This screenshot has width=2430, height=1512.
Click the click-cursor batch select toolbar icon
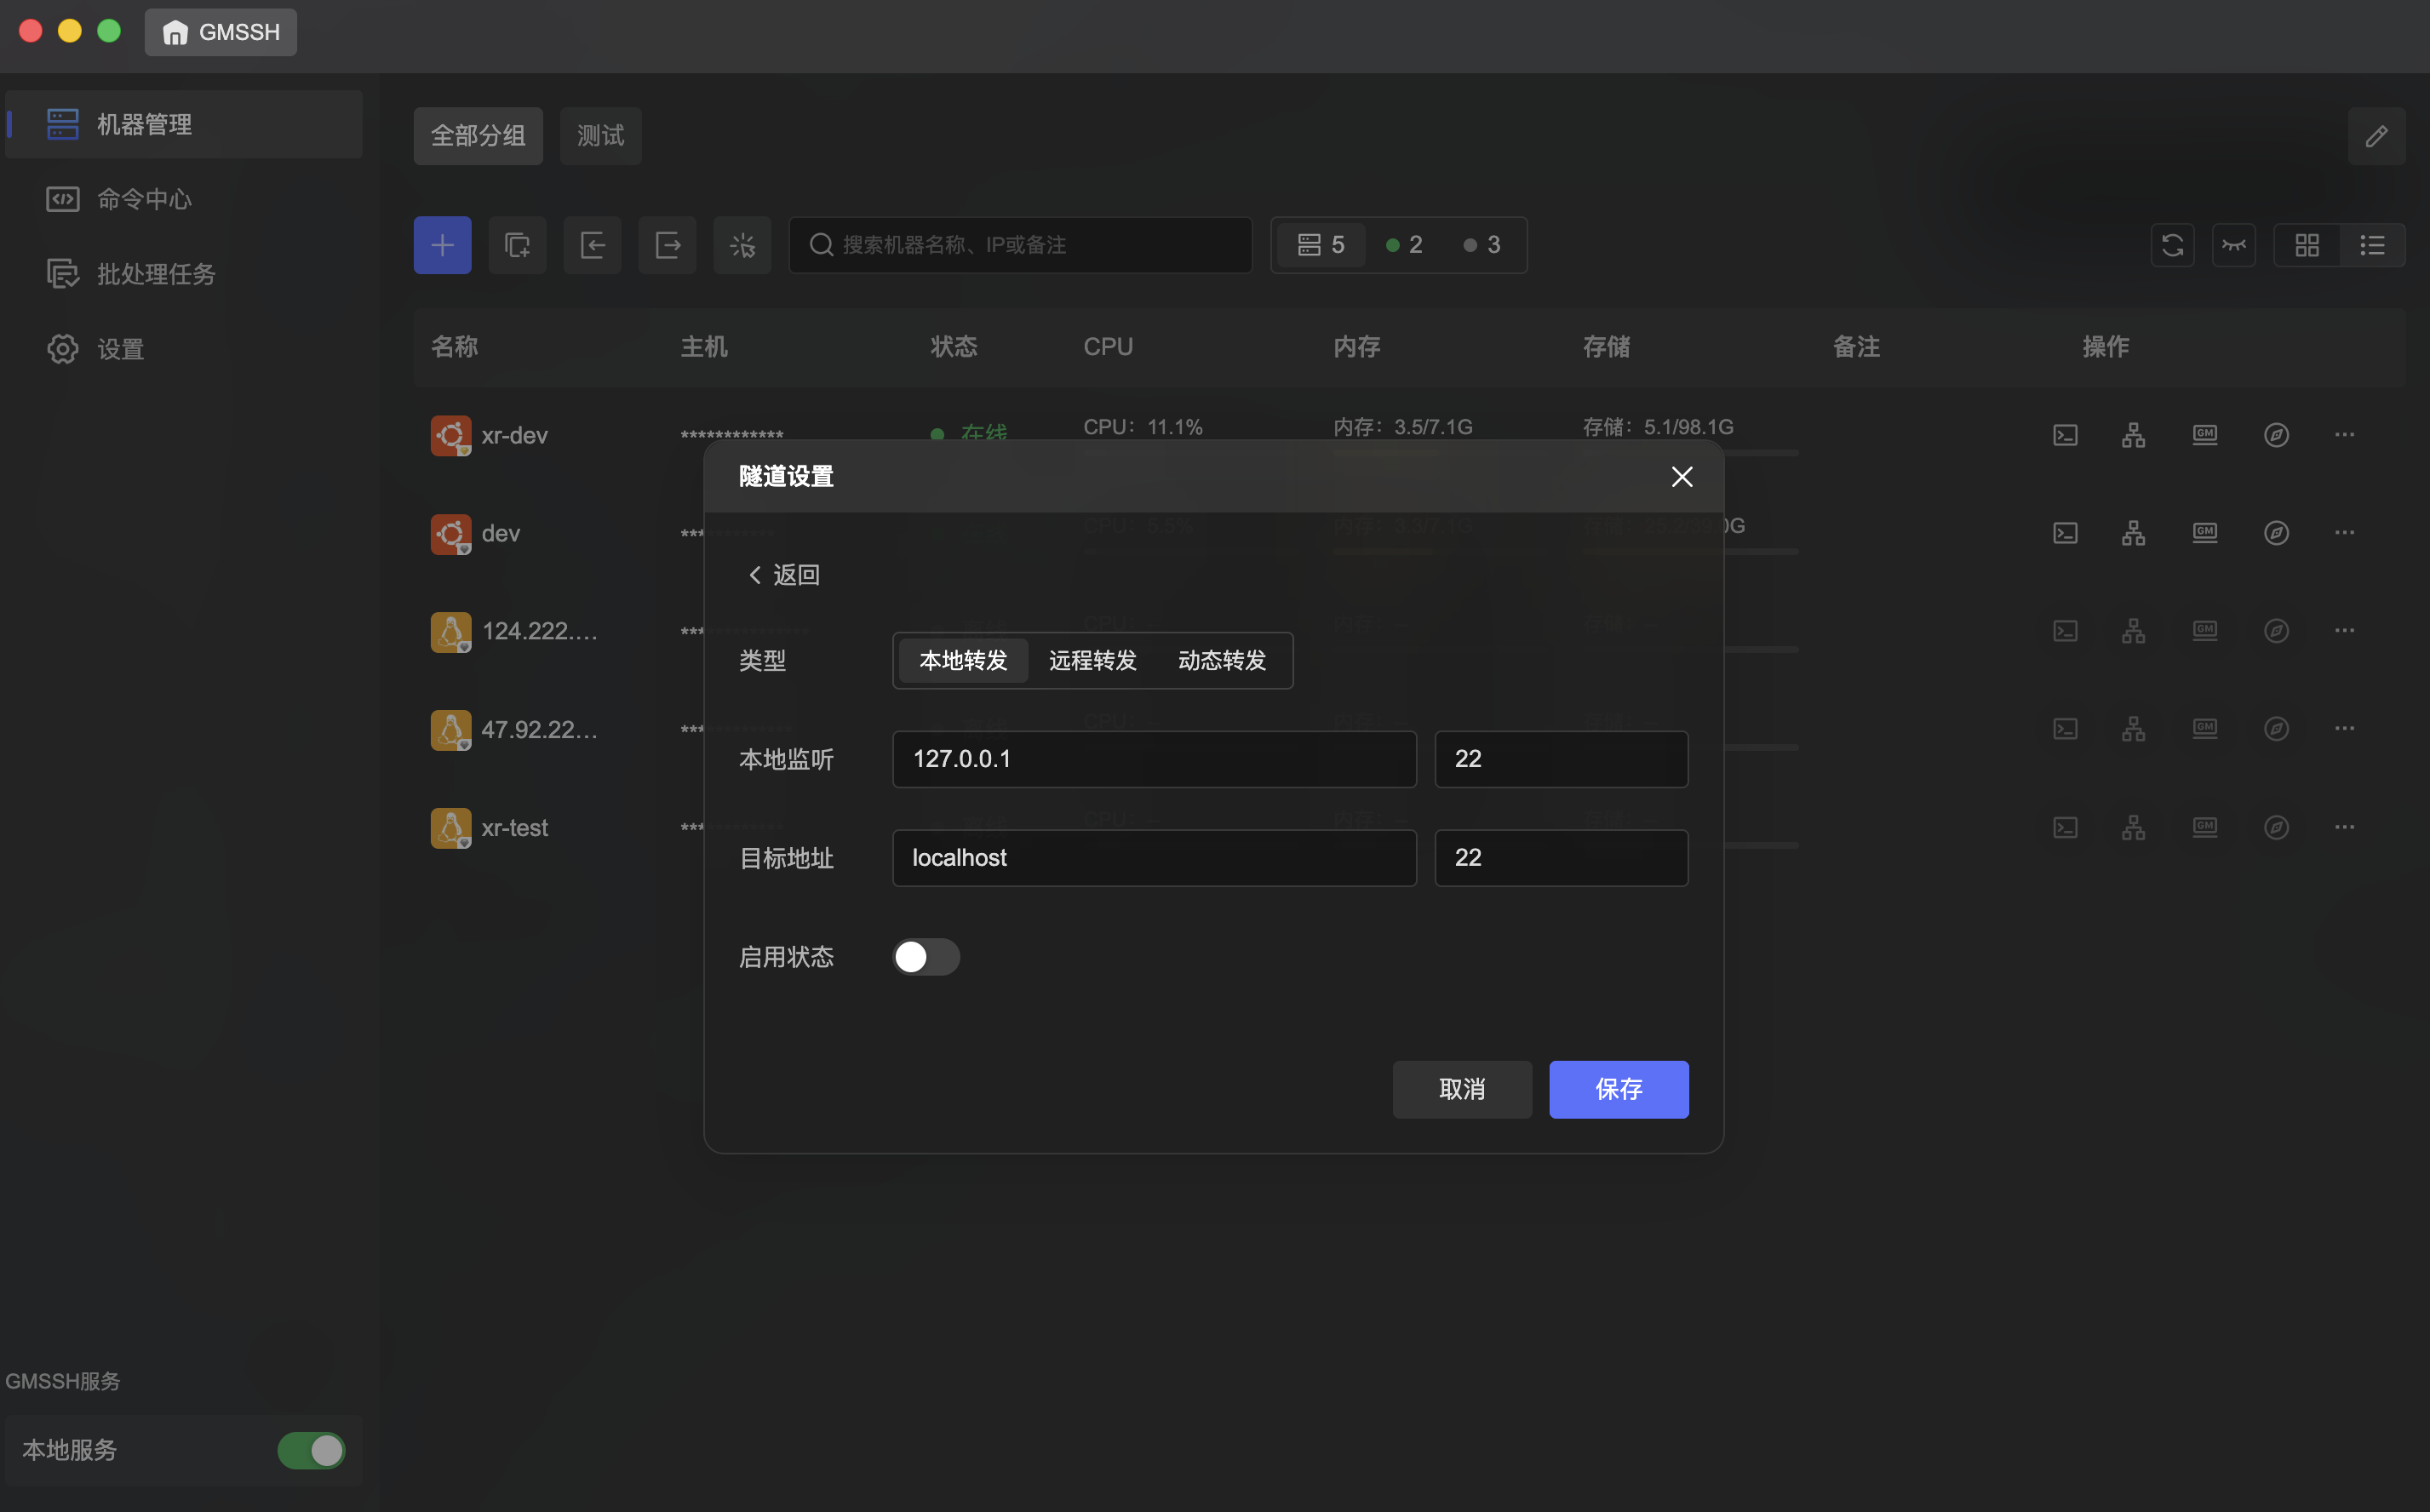(742, 245)
